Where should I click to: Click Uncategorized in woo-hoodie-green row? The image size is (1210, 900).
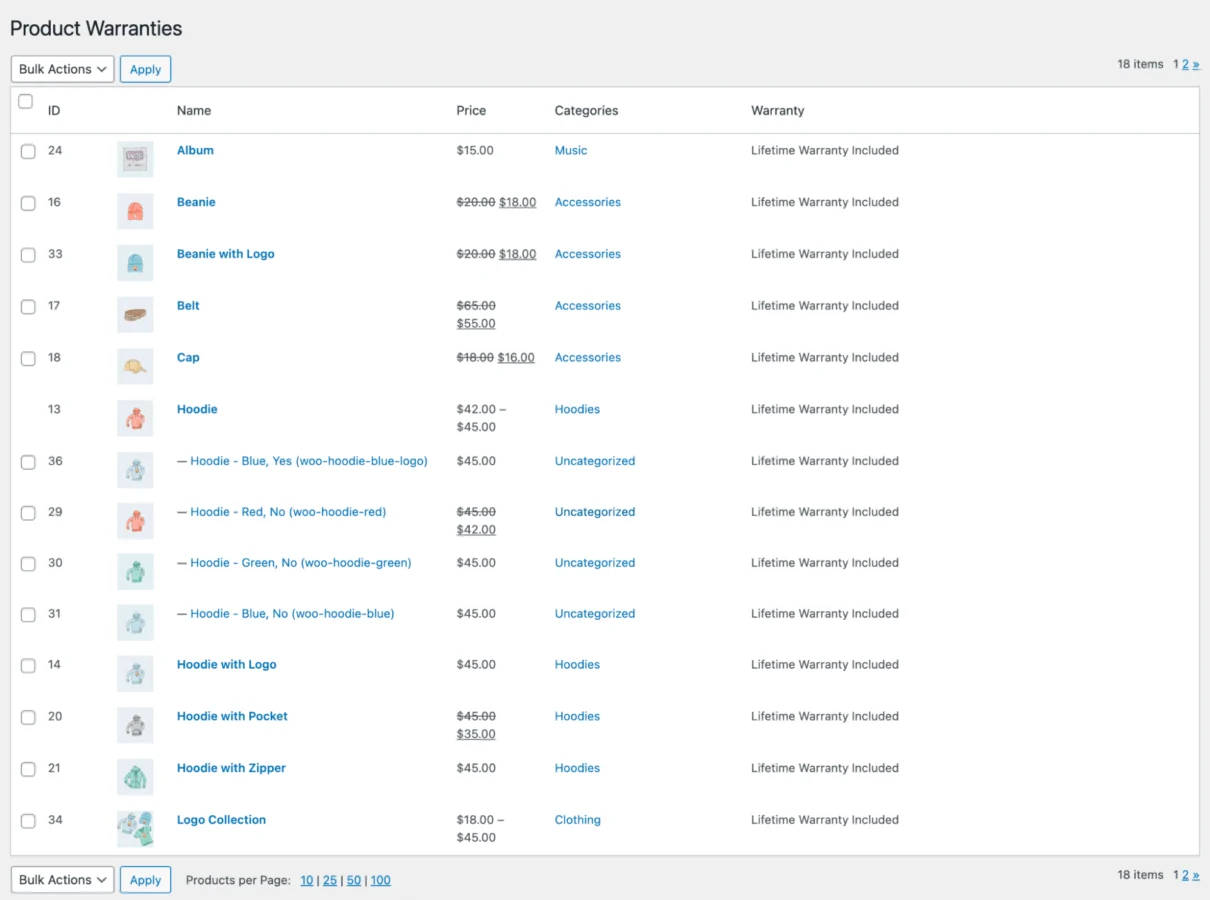click(595, 563)
